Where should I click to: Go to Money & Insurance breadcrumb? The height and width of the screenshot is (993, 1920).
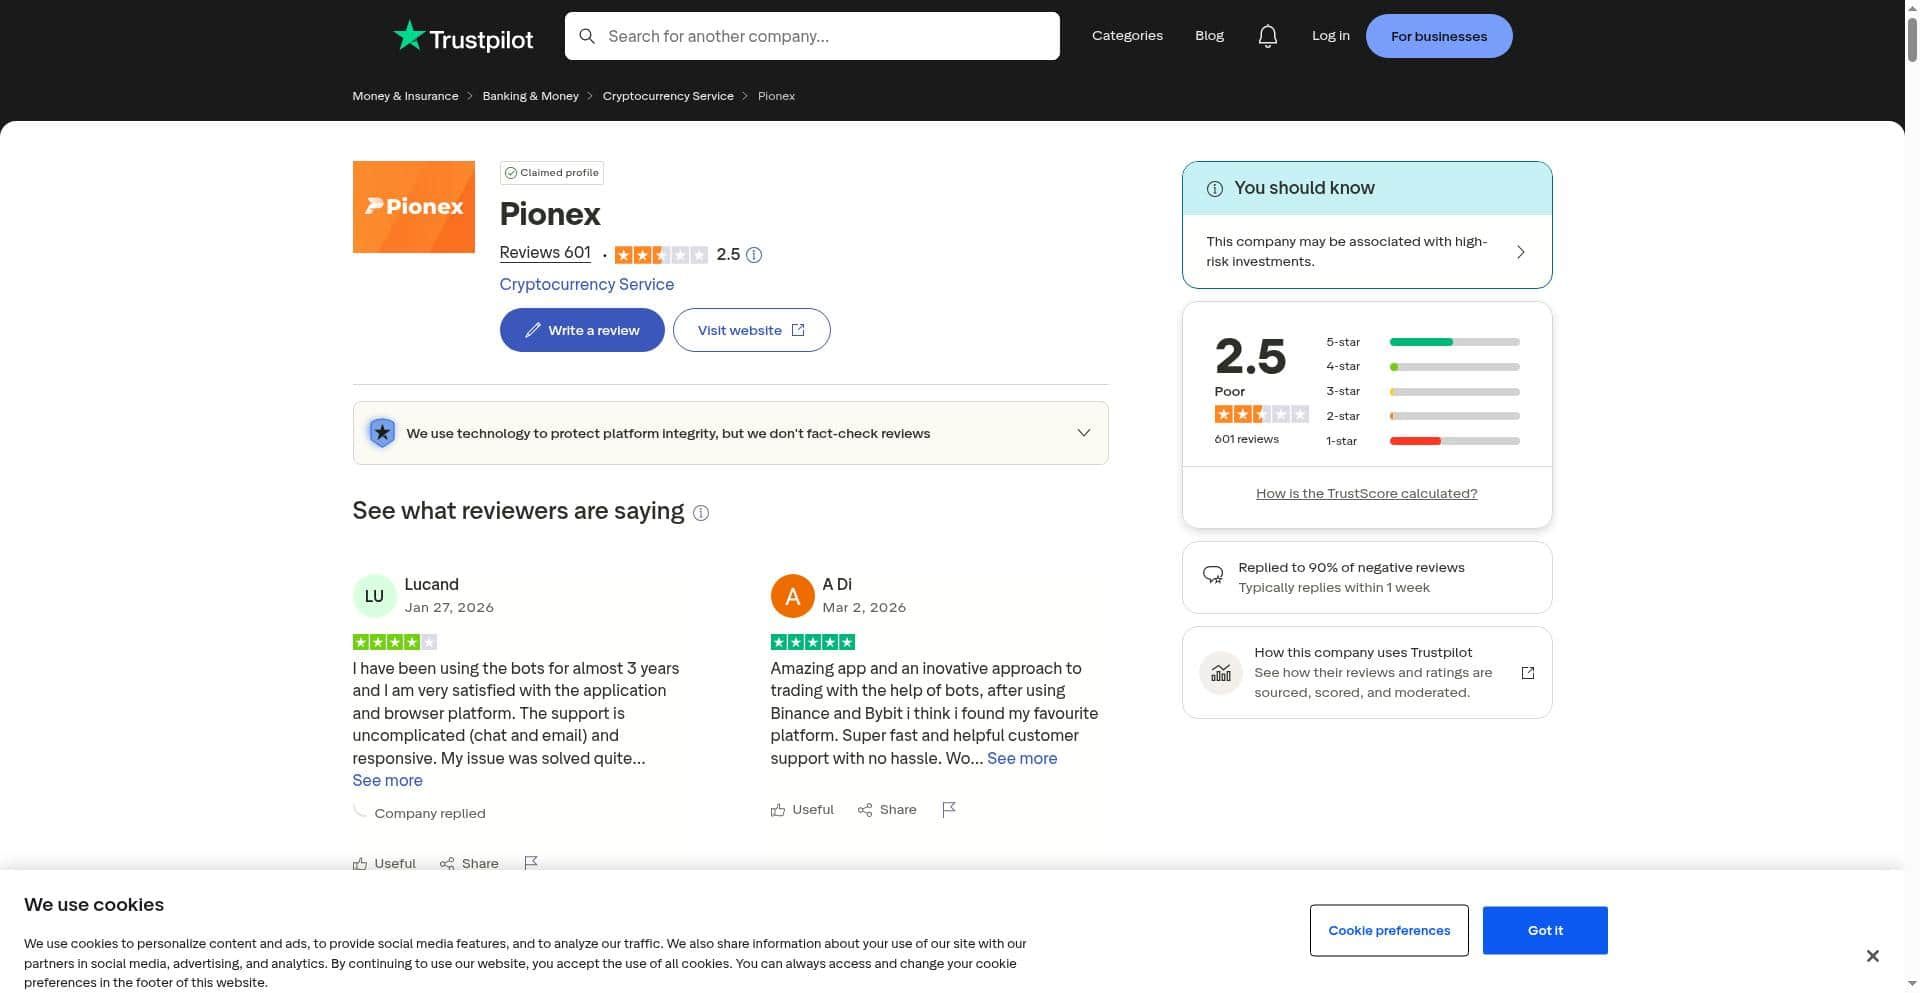tap(405, 96)
